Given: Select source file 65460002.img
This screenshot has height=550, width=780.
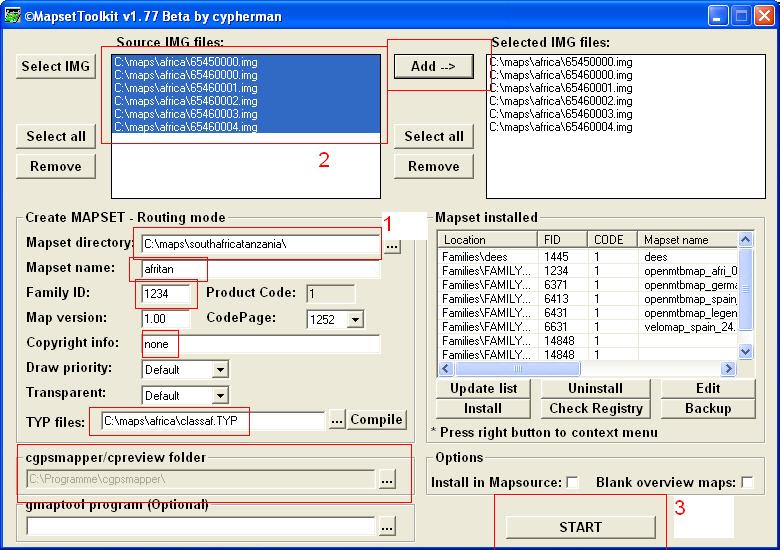Looking at the screenshot, I should tap(246, 101).
